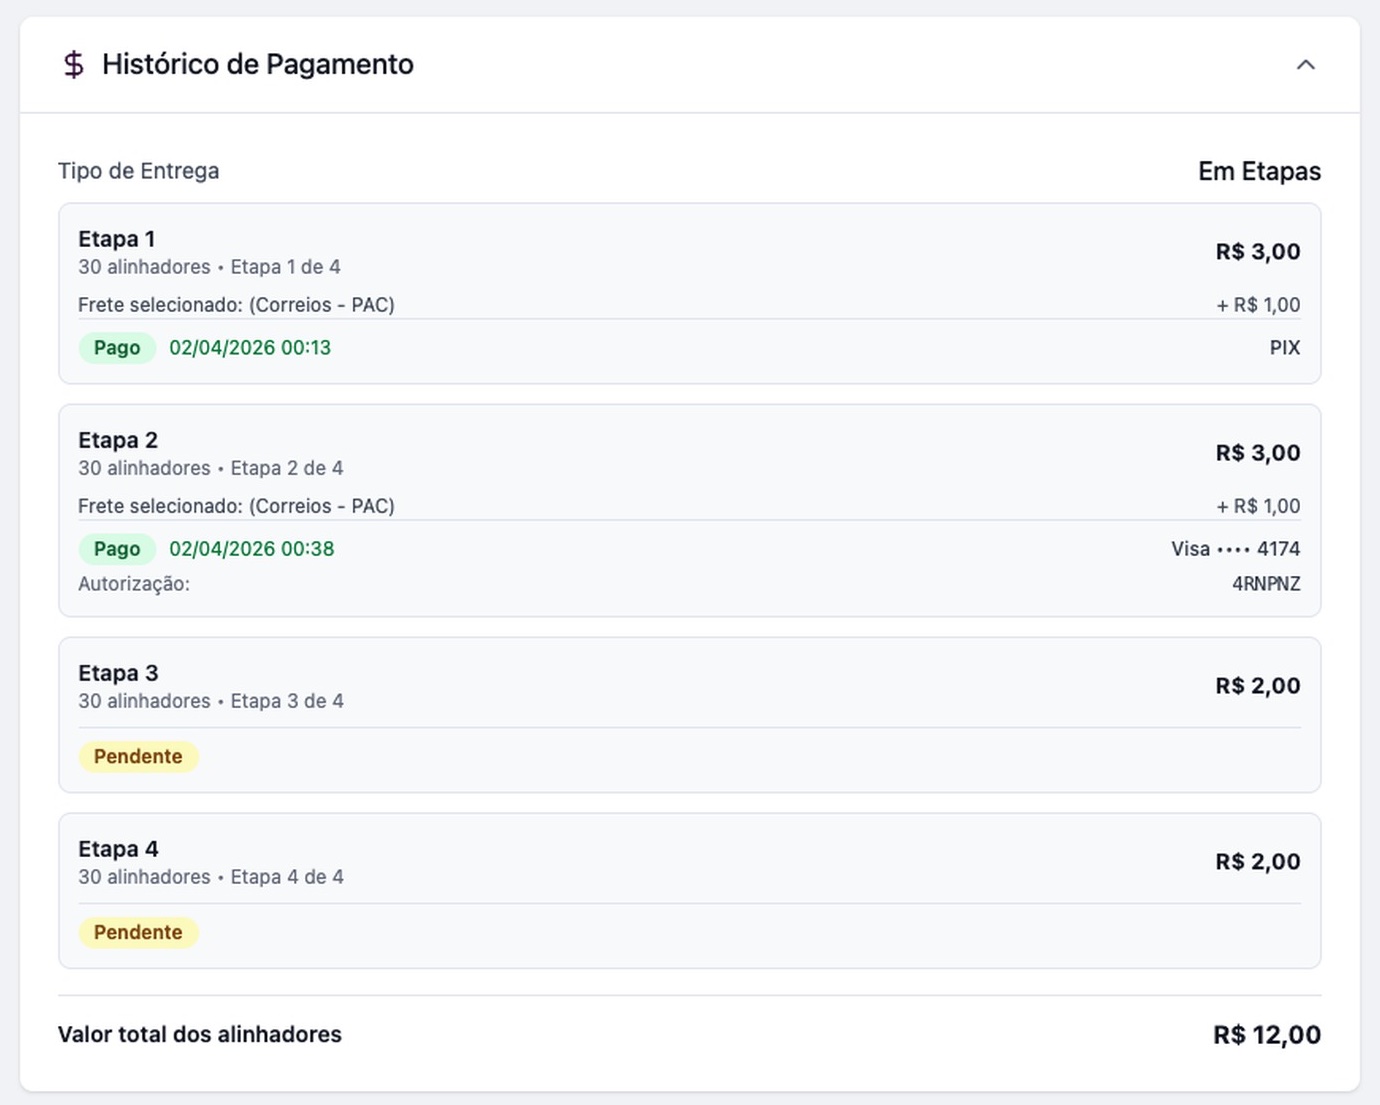
Task: Click the 02/04/2026 00:13 payment date
Action: coord(250,348)
